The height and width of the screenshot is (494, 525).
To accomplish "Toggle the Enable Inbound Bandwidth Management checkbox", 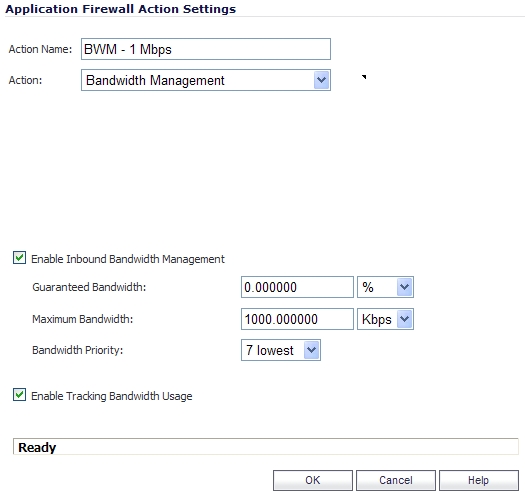I will coord(19,258).
